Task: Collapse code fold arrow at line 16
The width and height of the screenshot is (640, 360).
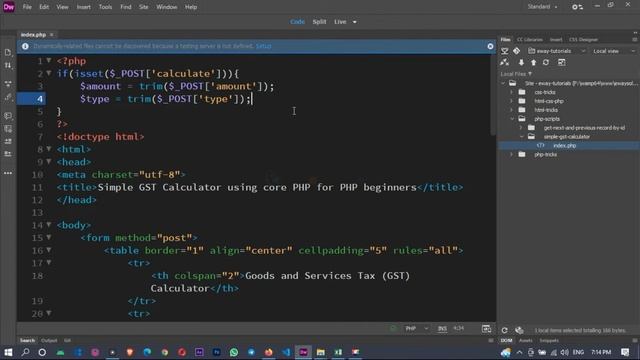Action: coord(49,250)
